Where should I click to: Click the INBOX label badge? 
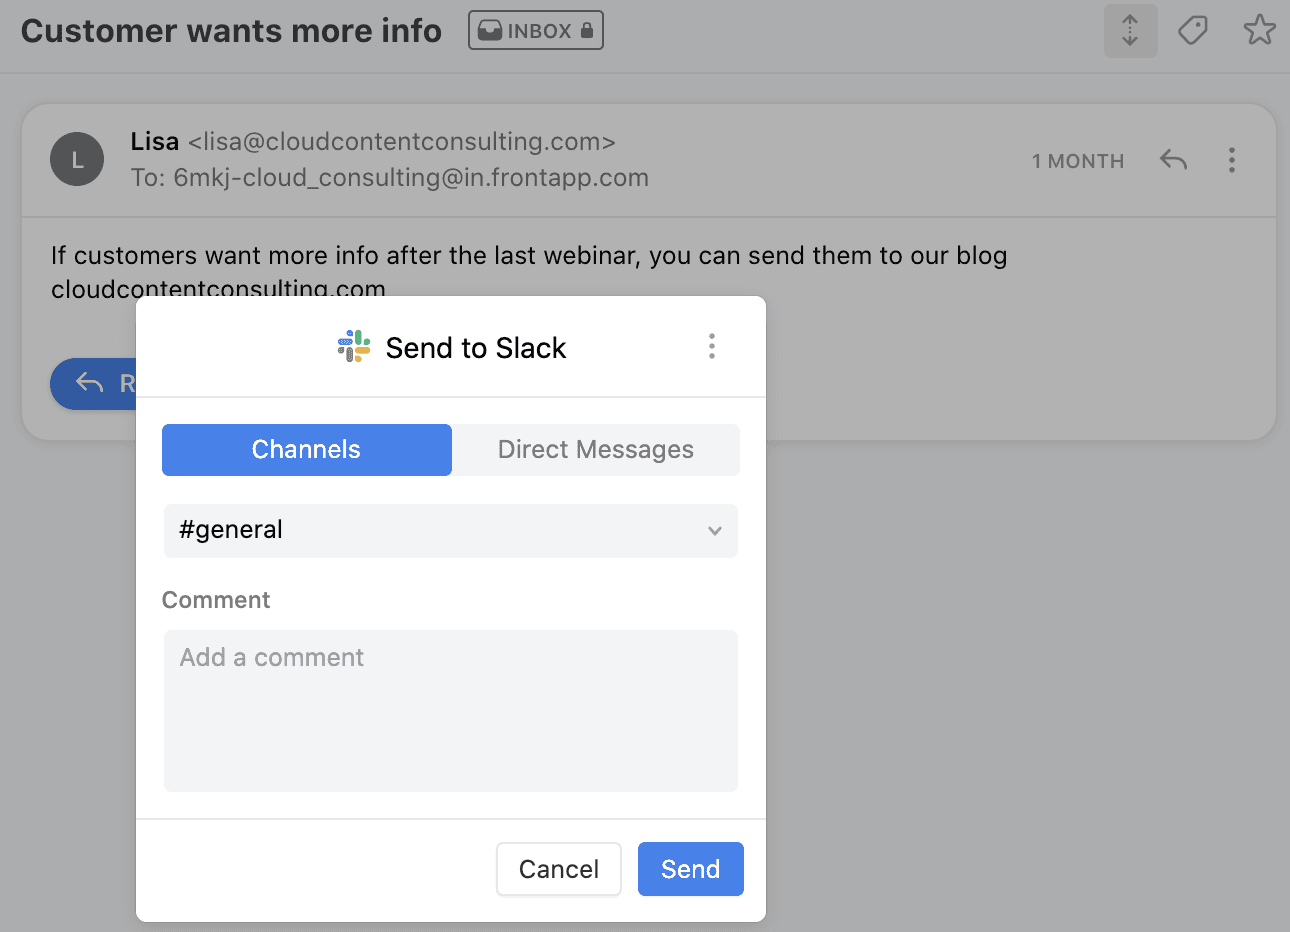536,31
